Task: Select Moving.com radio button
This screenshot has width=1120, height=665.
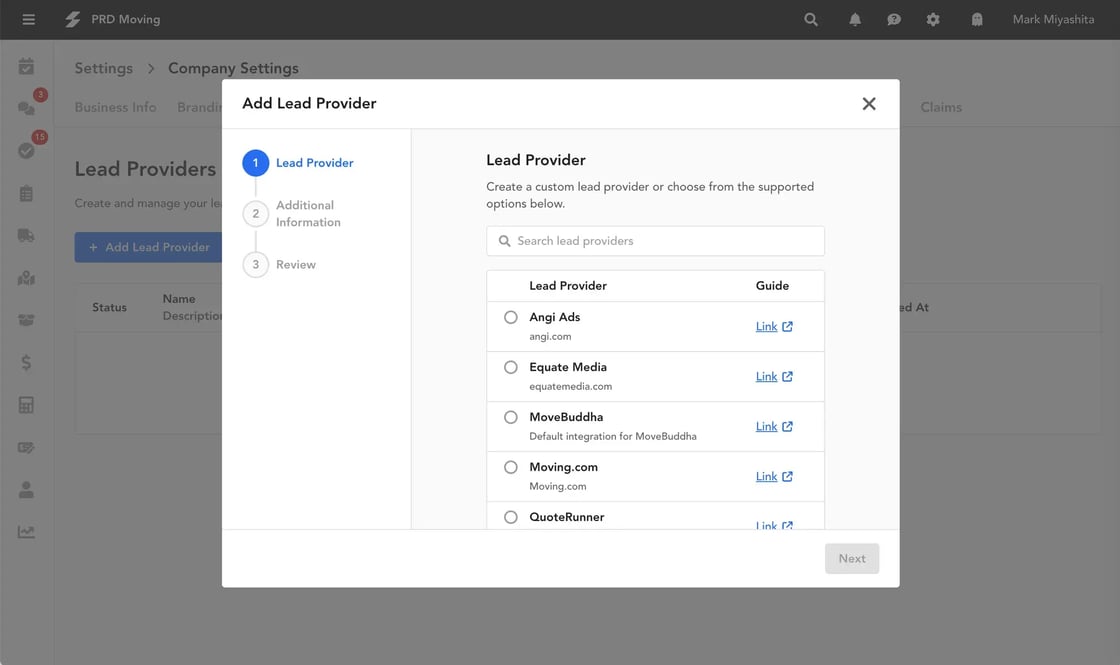Action: [511, 467]
